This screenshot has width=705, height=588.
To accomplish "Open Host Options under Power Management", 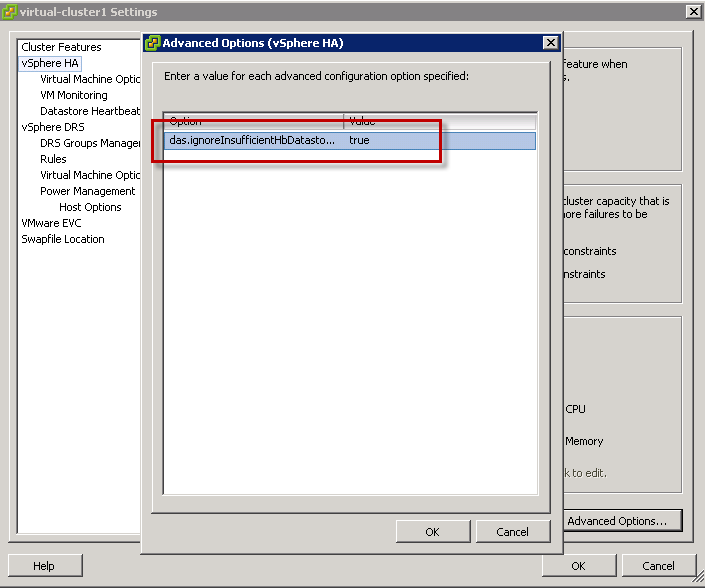I will (x=90, y=207).
